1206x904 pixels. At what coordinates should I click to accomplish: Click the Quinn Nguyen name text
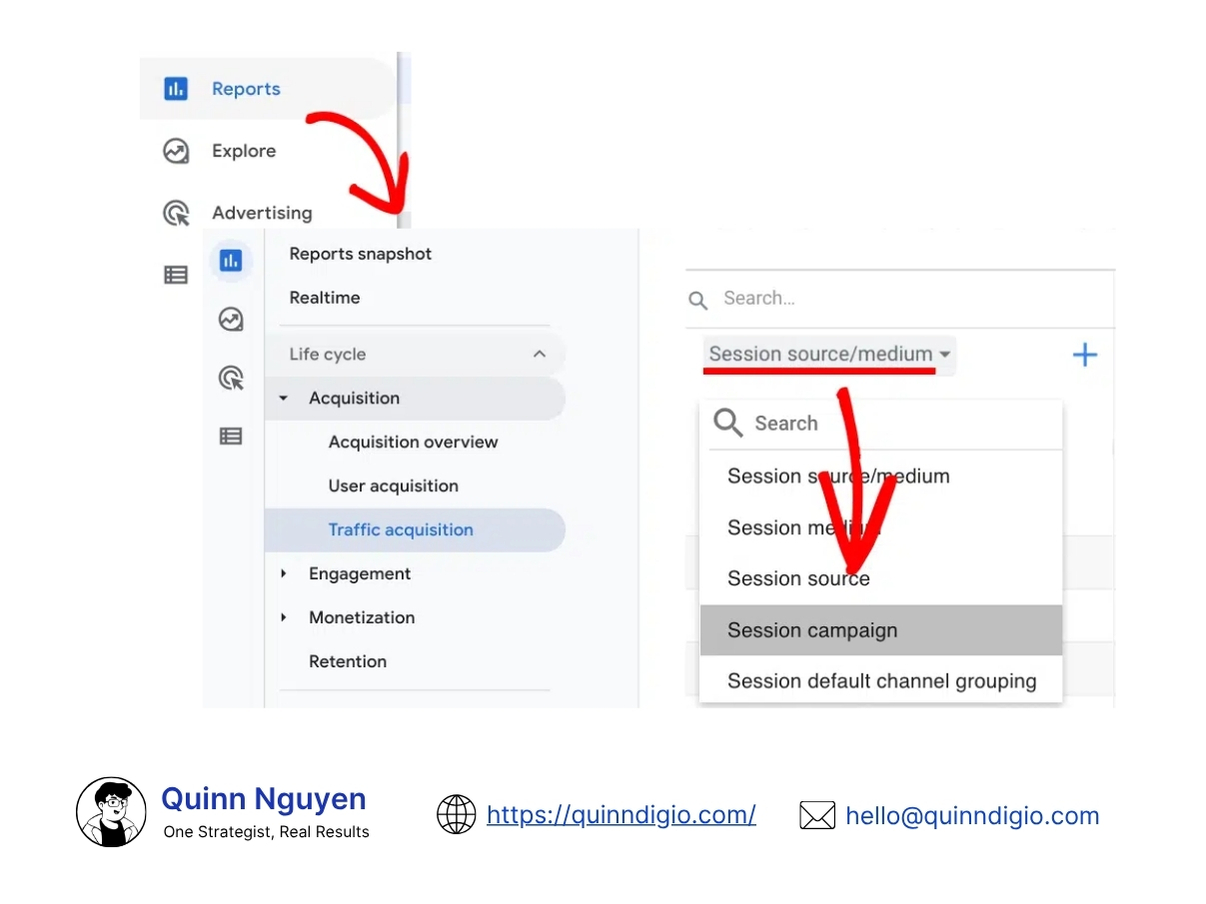(264, 799)
